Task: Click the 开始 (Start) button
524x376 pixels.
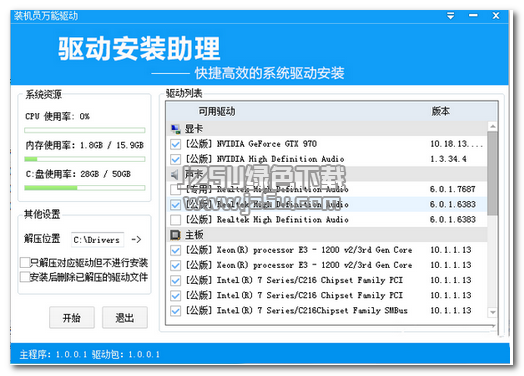Action: (72, 318)
